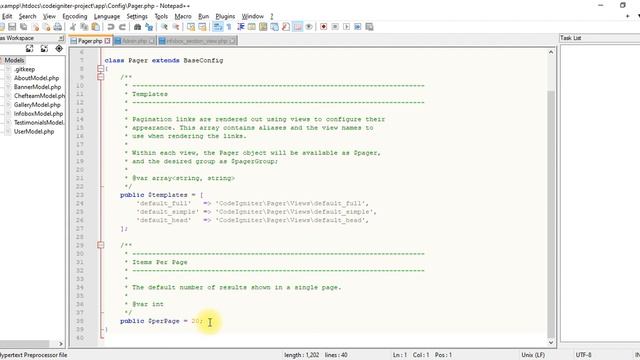This screenshot has width=640, height=360.
Task: Click Run Macro Multiple Times icon
Action: [358, 27]
